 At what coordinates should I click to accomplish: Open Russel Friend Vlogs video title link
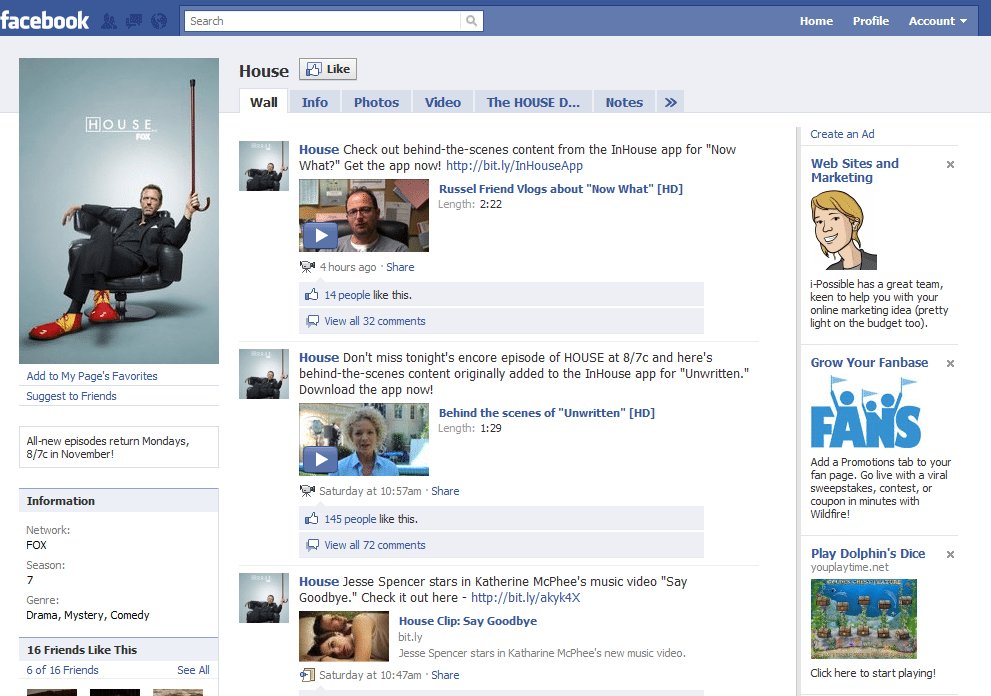(561, 188)
